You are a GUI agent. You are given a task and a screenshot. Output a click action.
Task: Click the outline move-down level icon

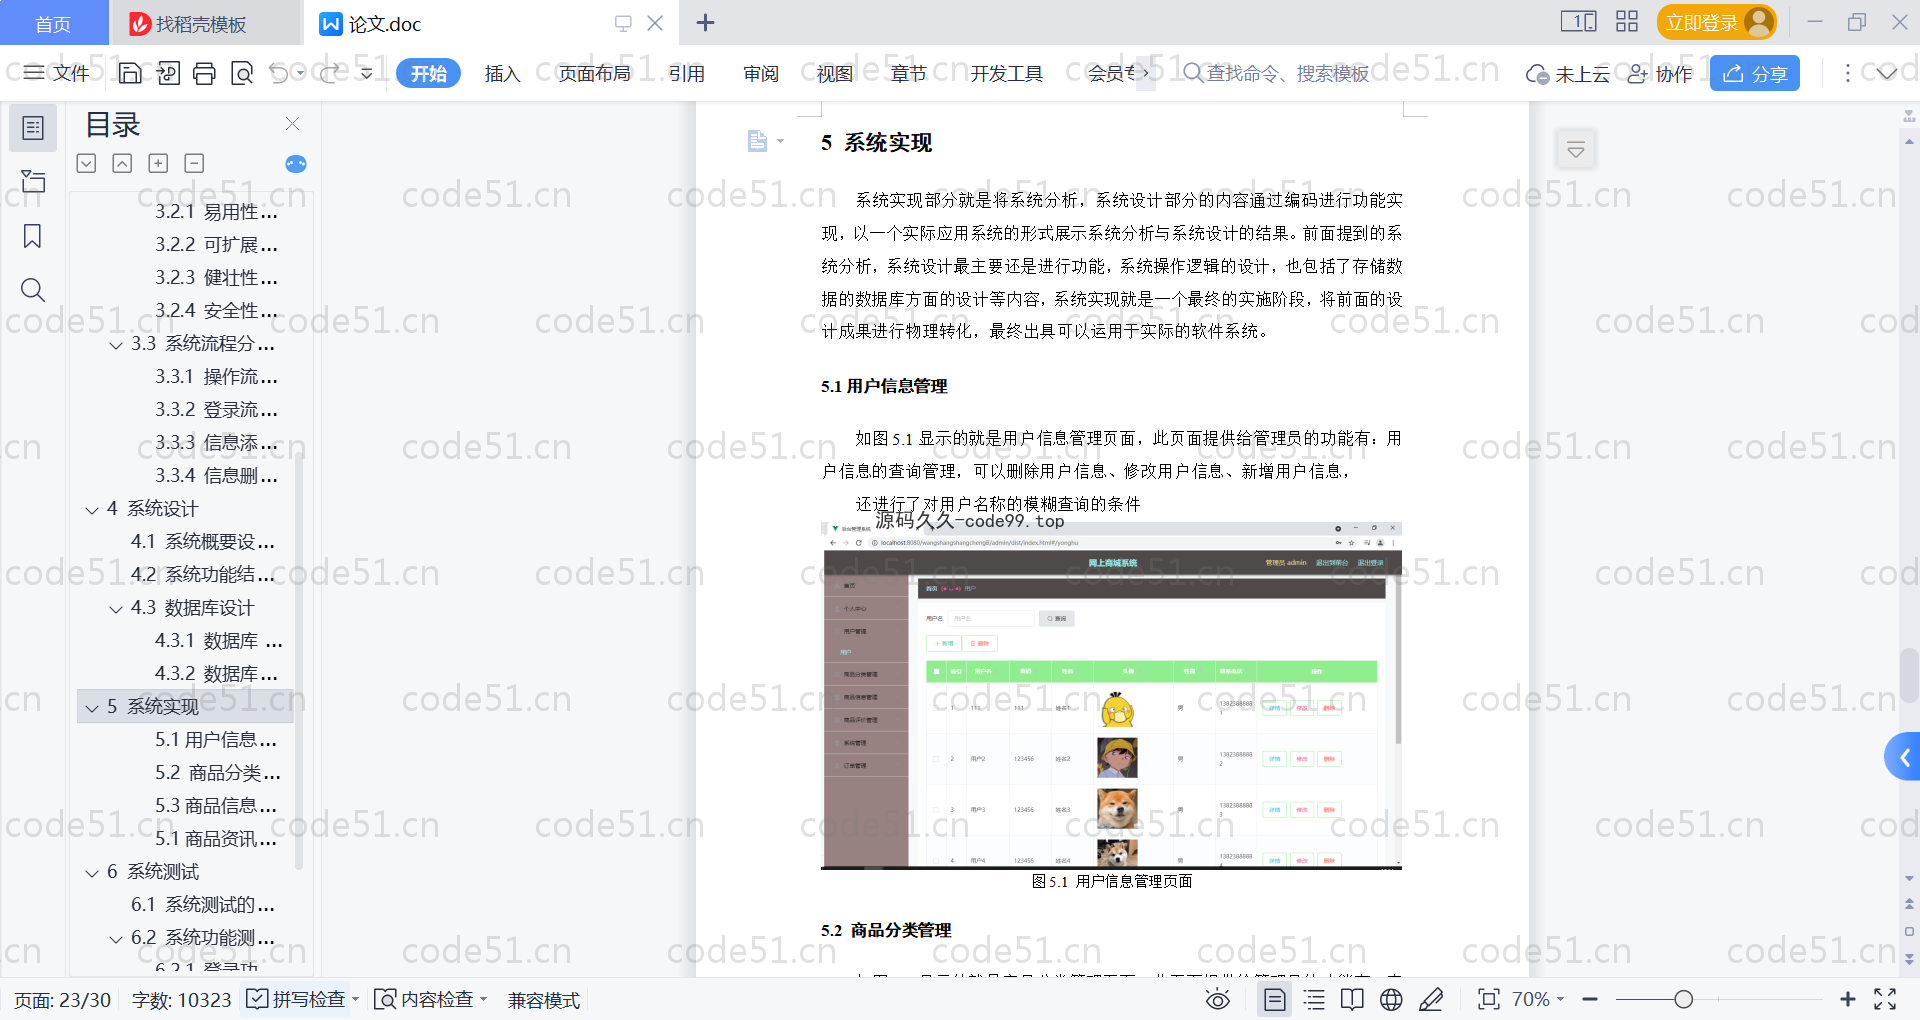pyautogui.click(x=86, y=163)
